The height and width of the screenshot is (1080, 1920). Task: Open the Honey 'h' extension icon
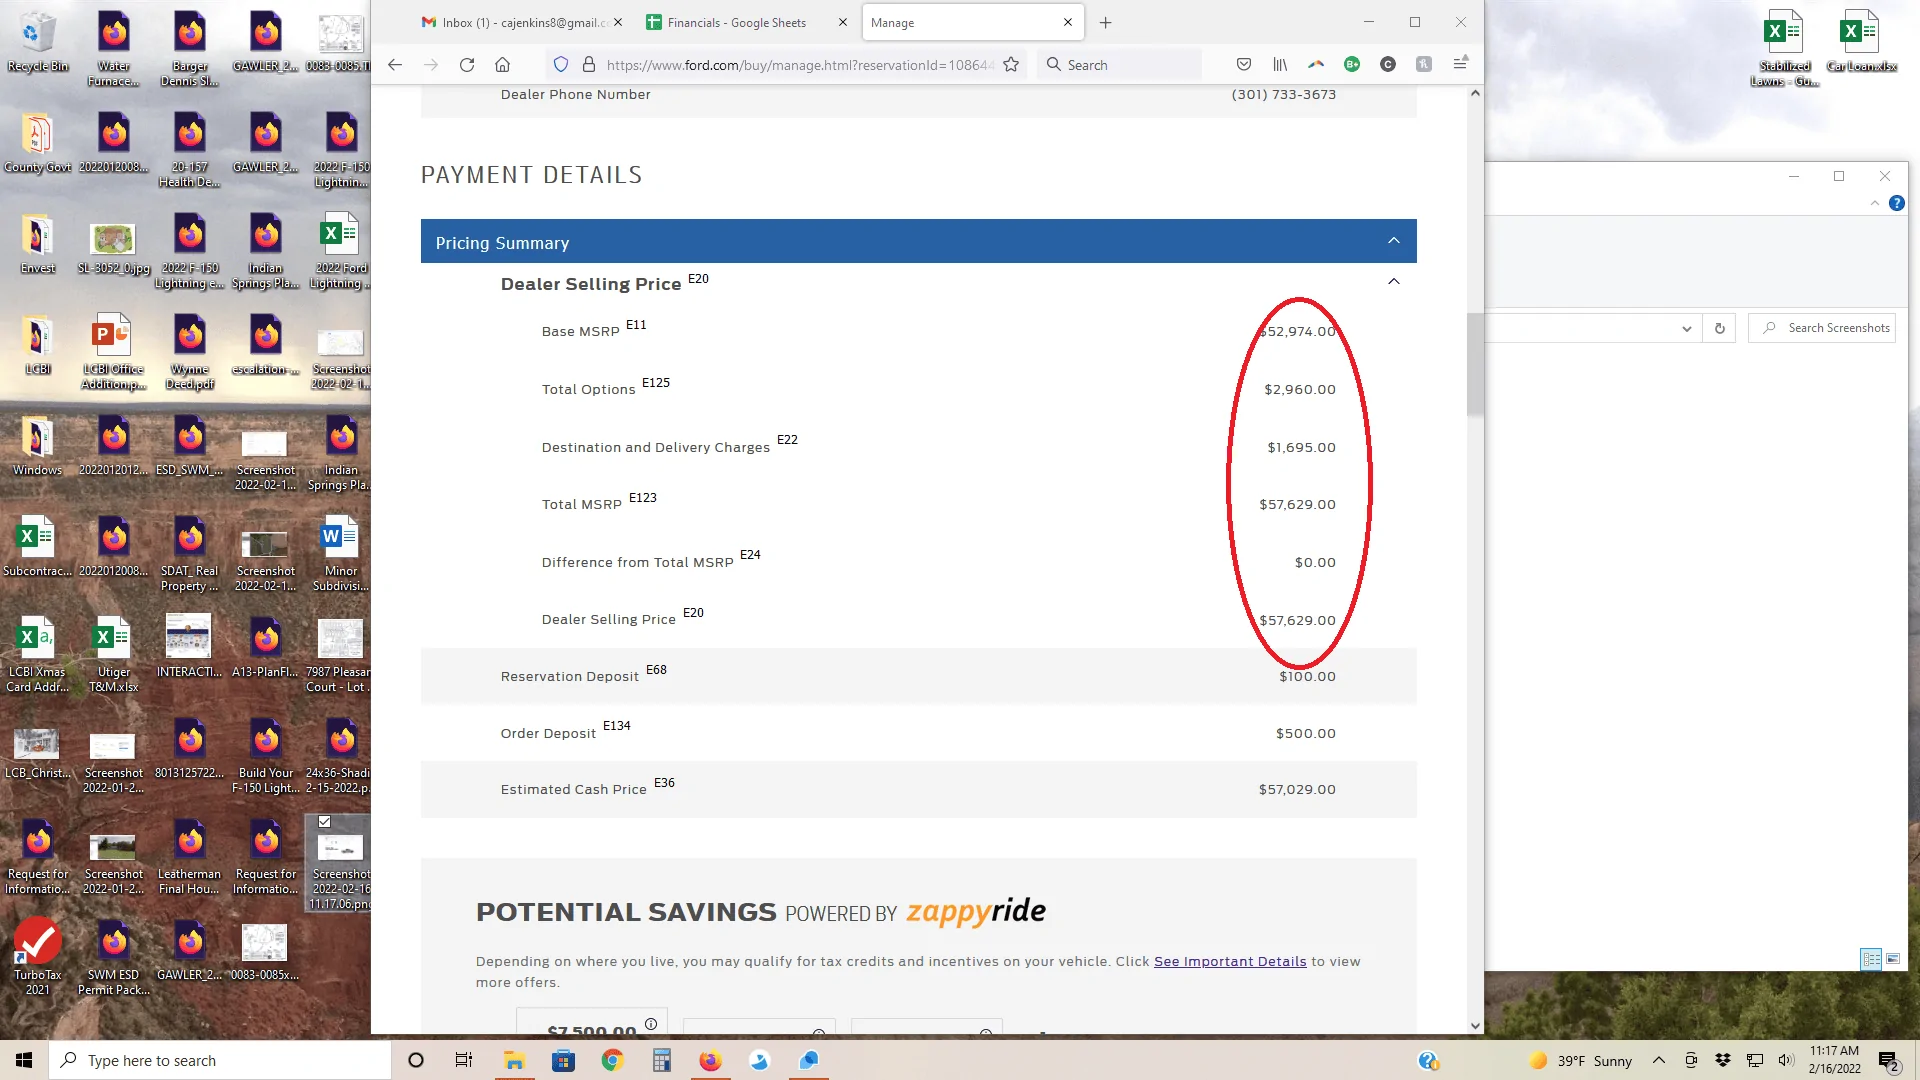(1424, 64)
